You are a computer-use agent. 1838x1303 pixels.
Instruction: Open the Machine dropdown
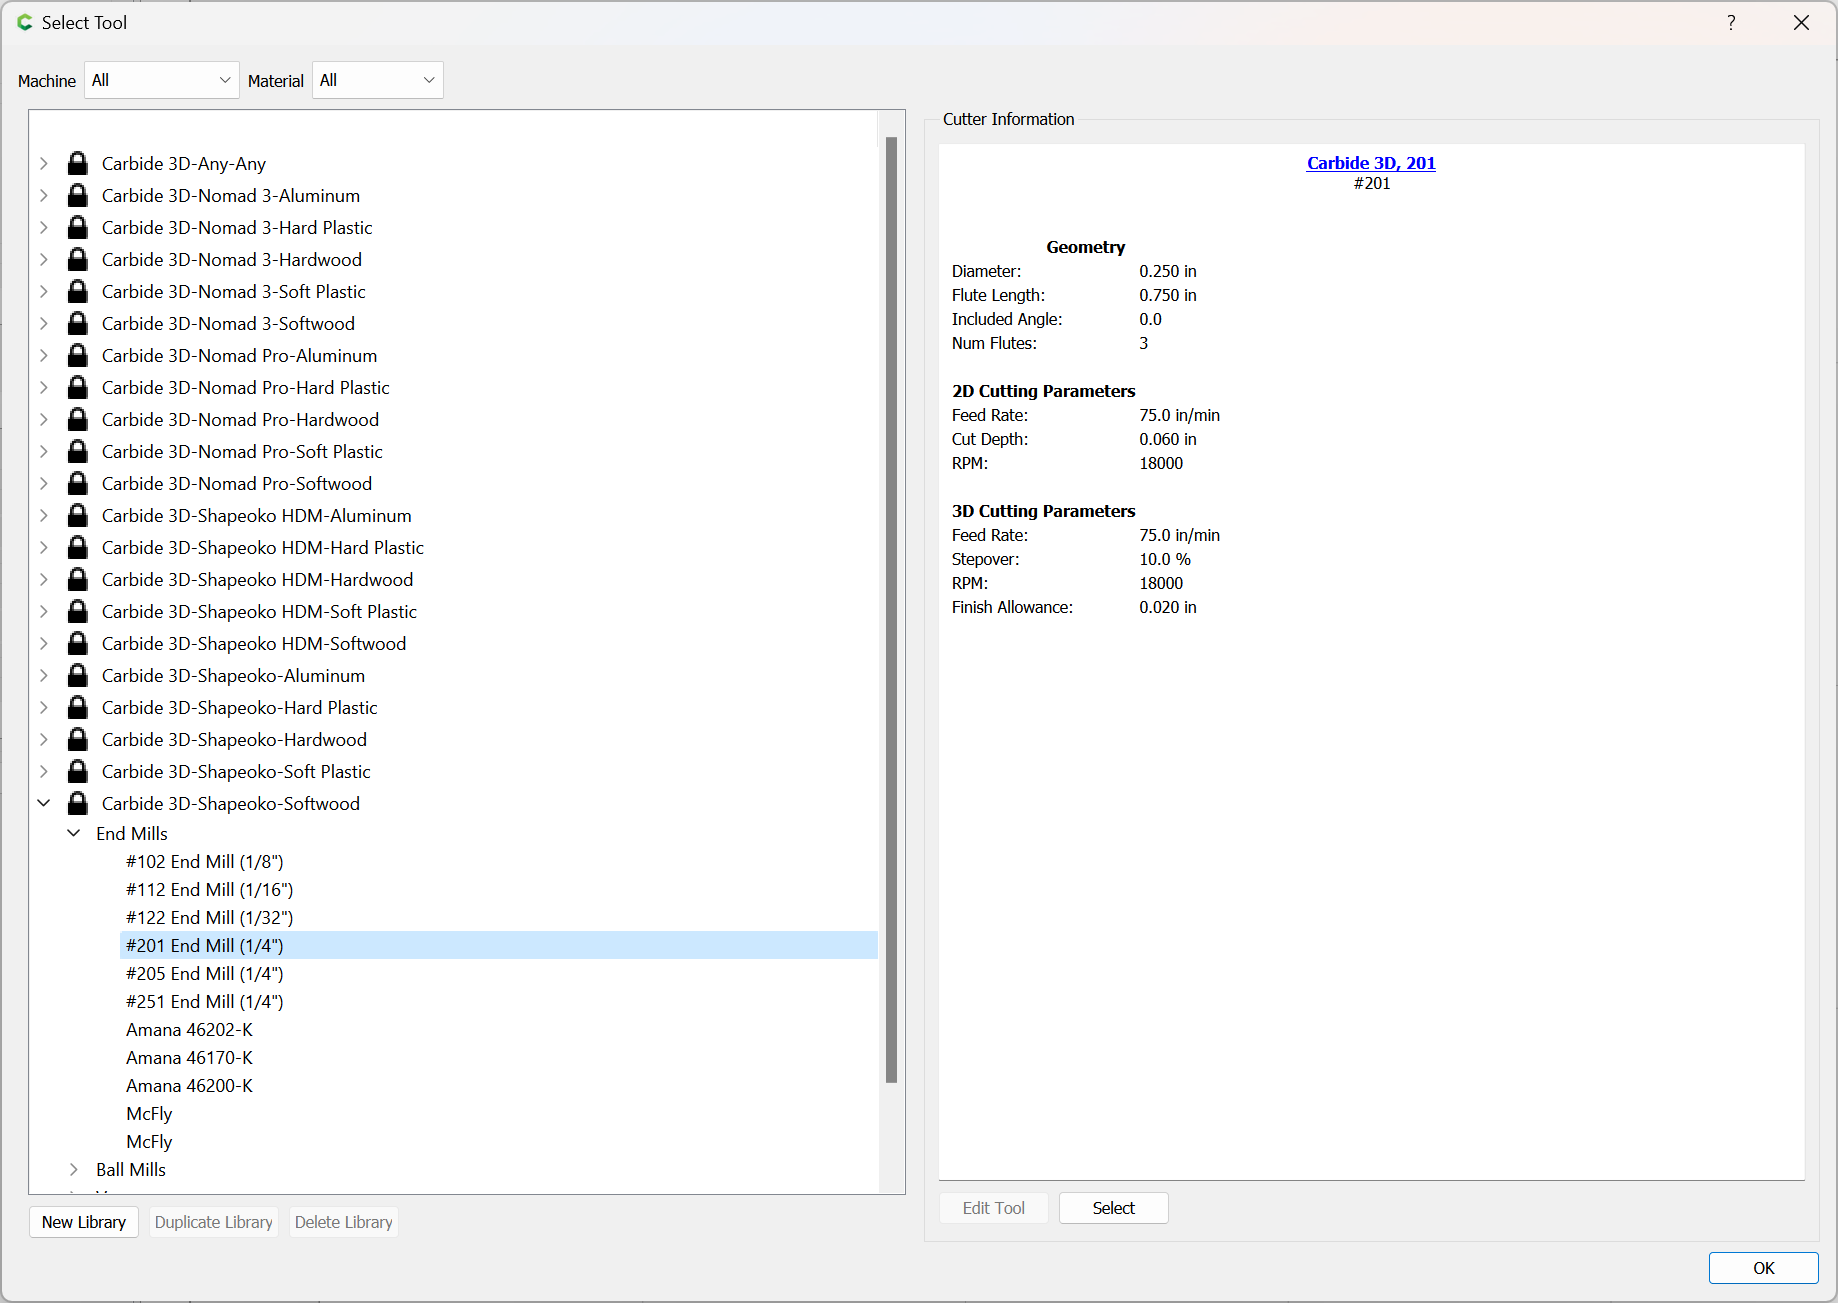161,80
